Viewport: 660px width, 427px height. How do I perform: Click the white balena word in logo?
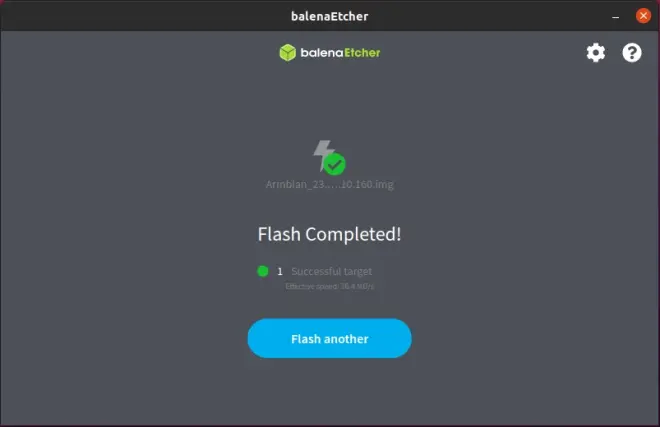pyautogui.click(x=322, y=53)
